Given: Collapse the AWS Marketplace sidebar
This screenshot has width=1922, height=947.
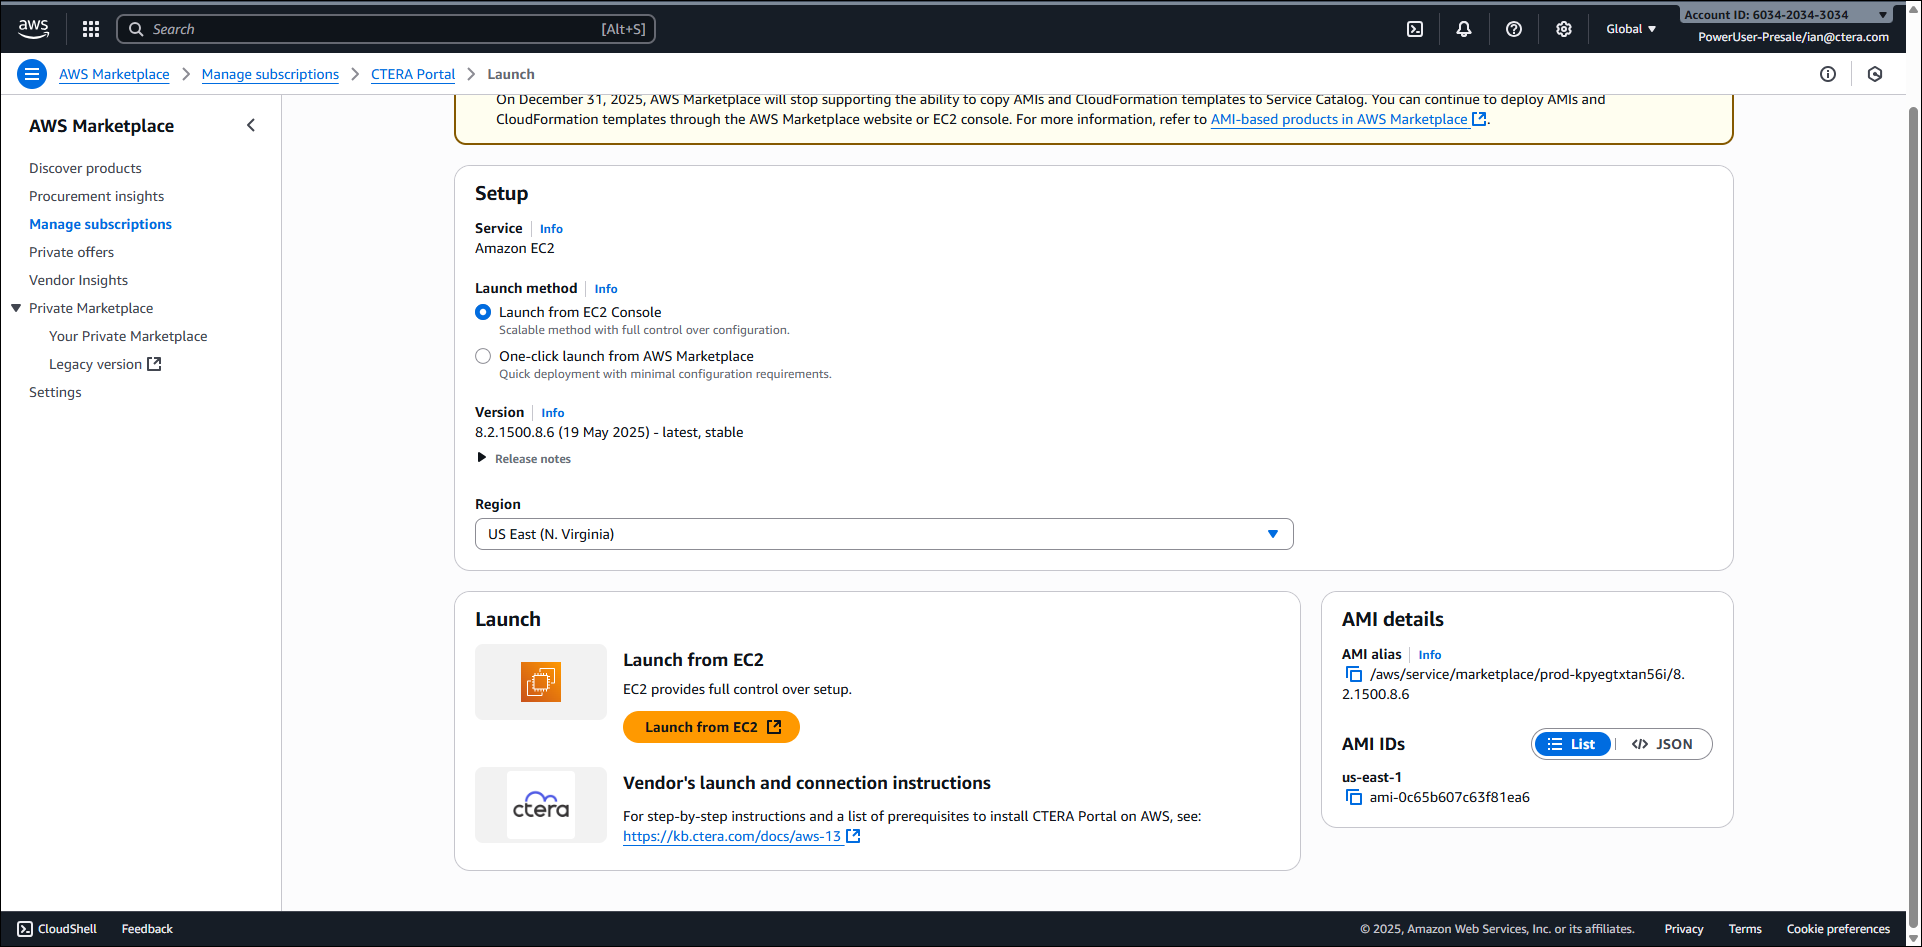Looking at the screenshot, I should coord(251,125).
